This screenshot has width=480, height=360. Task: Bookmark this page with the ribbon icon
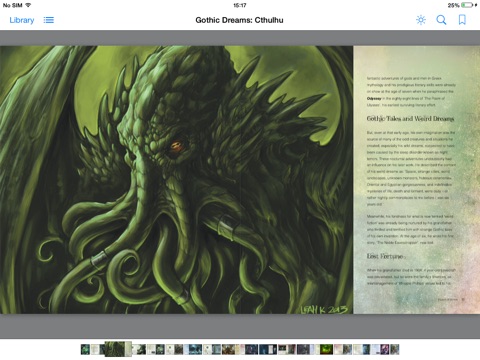point(462,20)
